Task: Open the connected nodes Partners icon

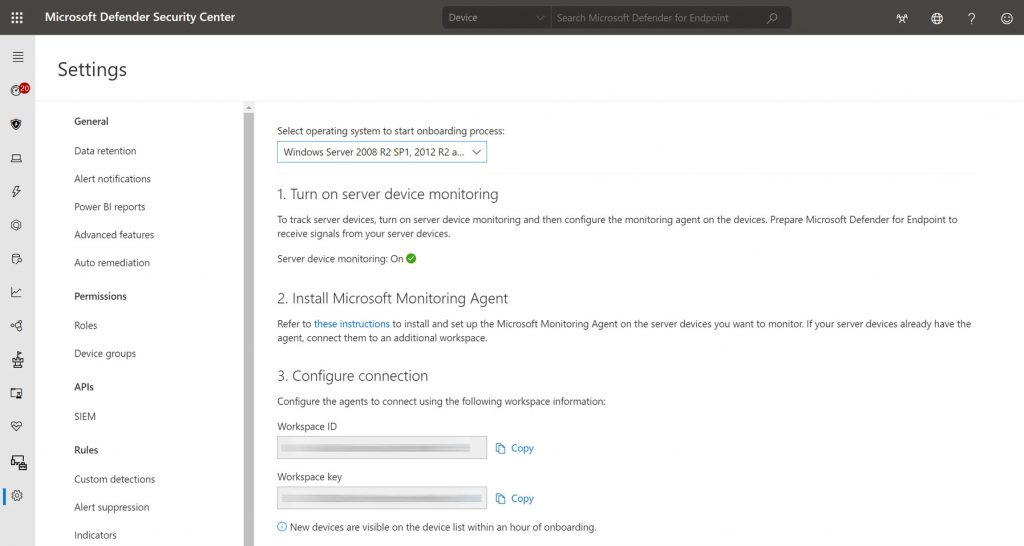Action: click(16, 325)
